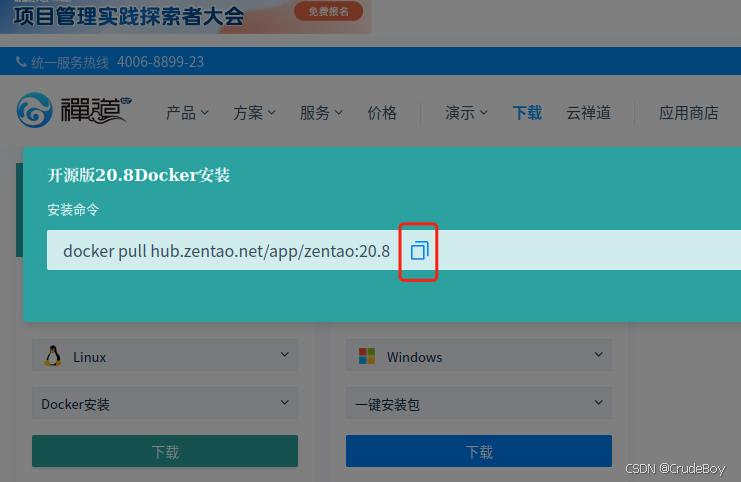
Task: Click the 项目管理实践探索者大会 banner
Action: point(186,17)
